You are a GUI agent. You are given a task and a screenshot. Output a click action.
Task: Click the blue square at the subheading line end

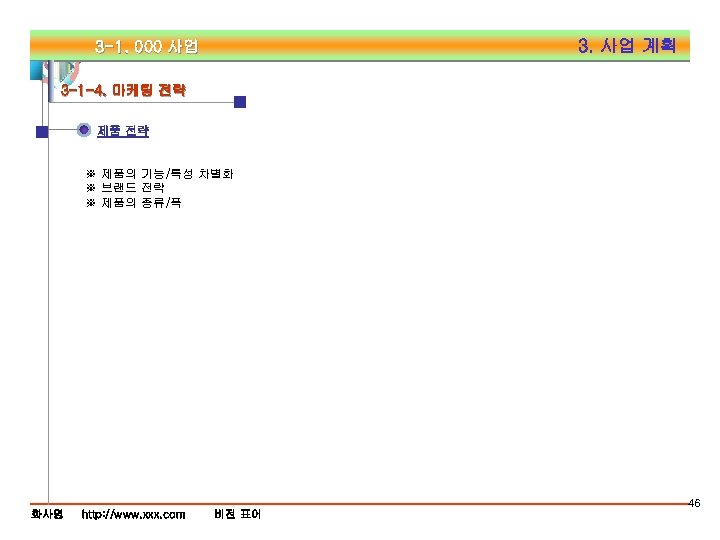tap(240, 102)
